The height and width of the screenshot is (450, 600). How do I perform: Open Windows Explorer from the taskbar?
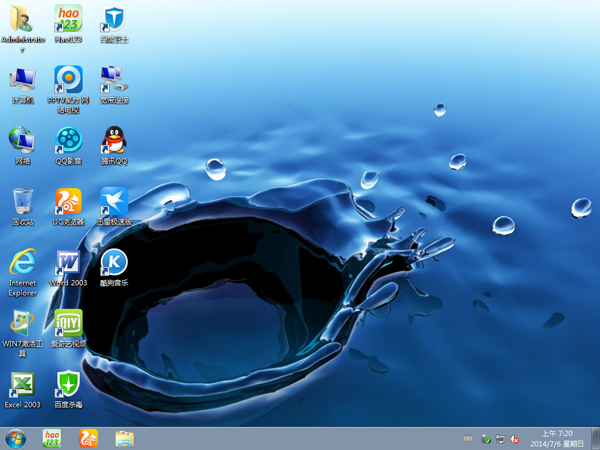click(125, 439)
